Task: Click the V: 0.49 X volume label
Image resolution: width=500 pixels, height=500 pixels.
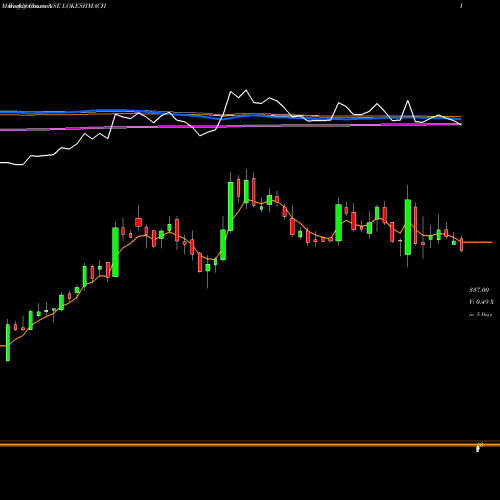Action: 481,302
